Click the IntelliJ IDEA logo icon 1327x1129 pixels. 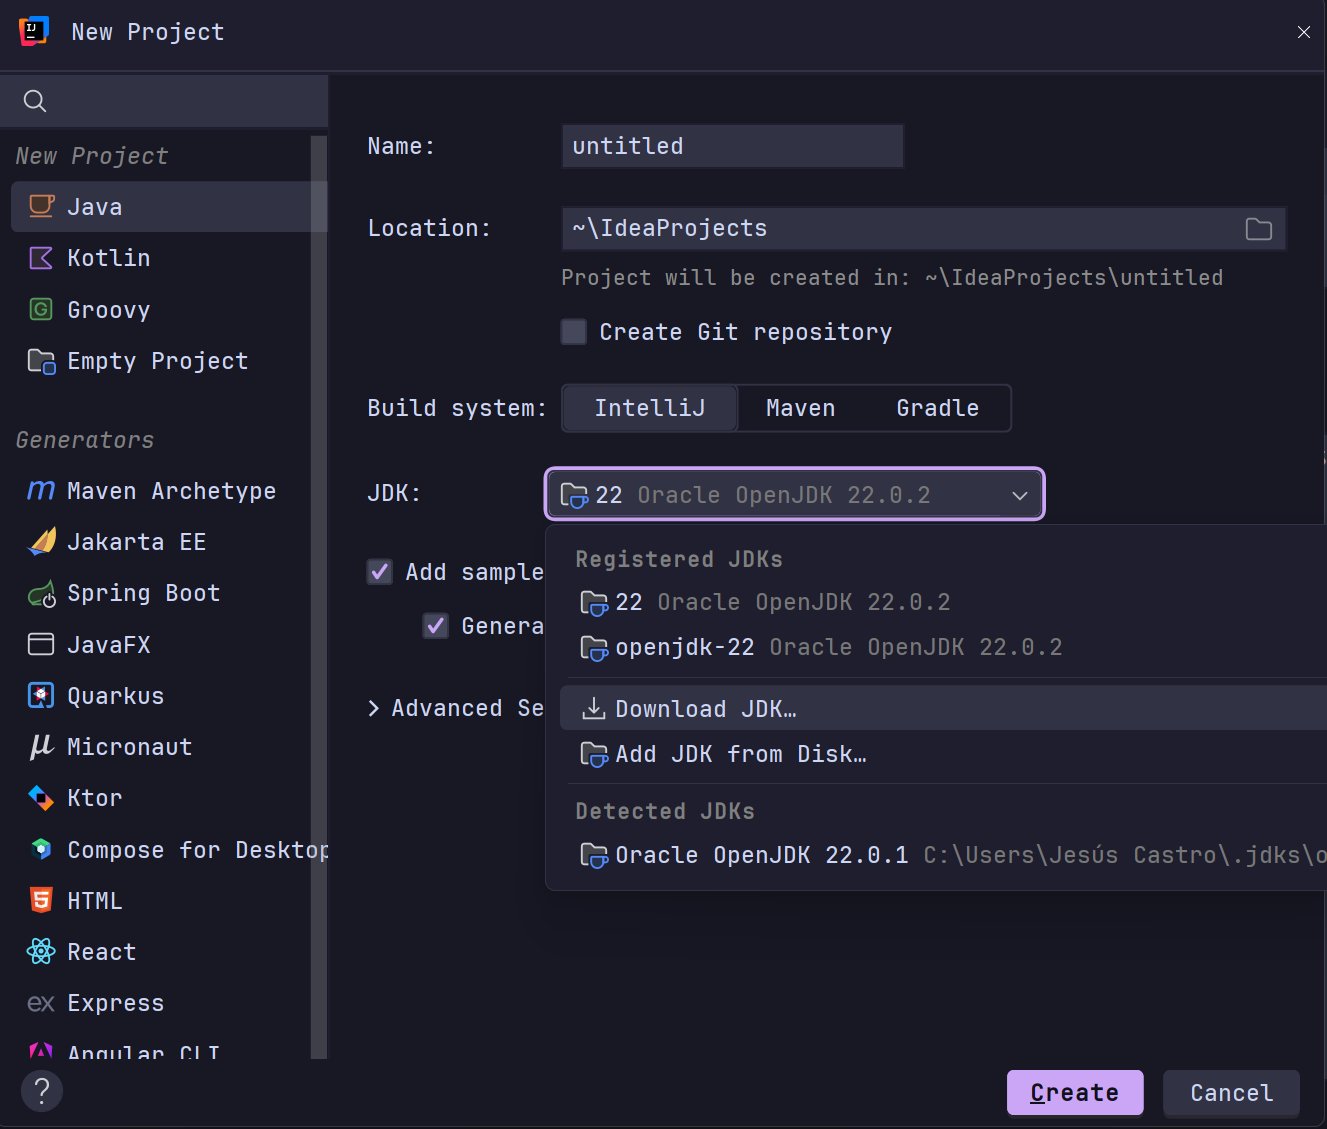tap(34, 31)
